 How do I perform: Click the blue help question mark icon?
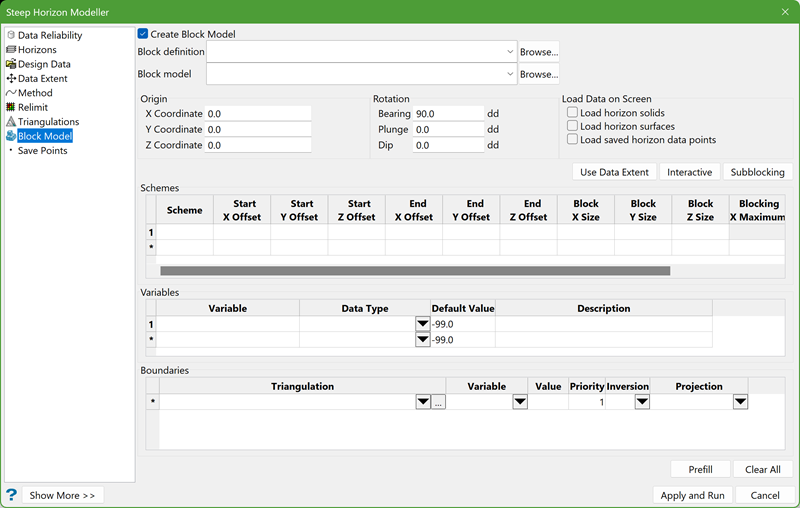(x=11, y=495)
